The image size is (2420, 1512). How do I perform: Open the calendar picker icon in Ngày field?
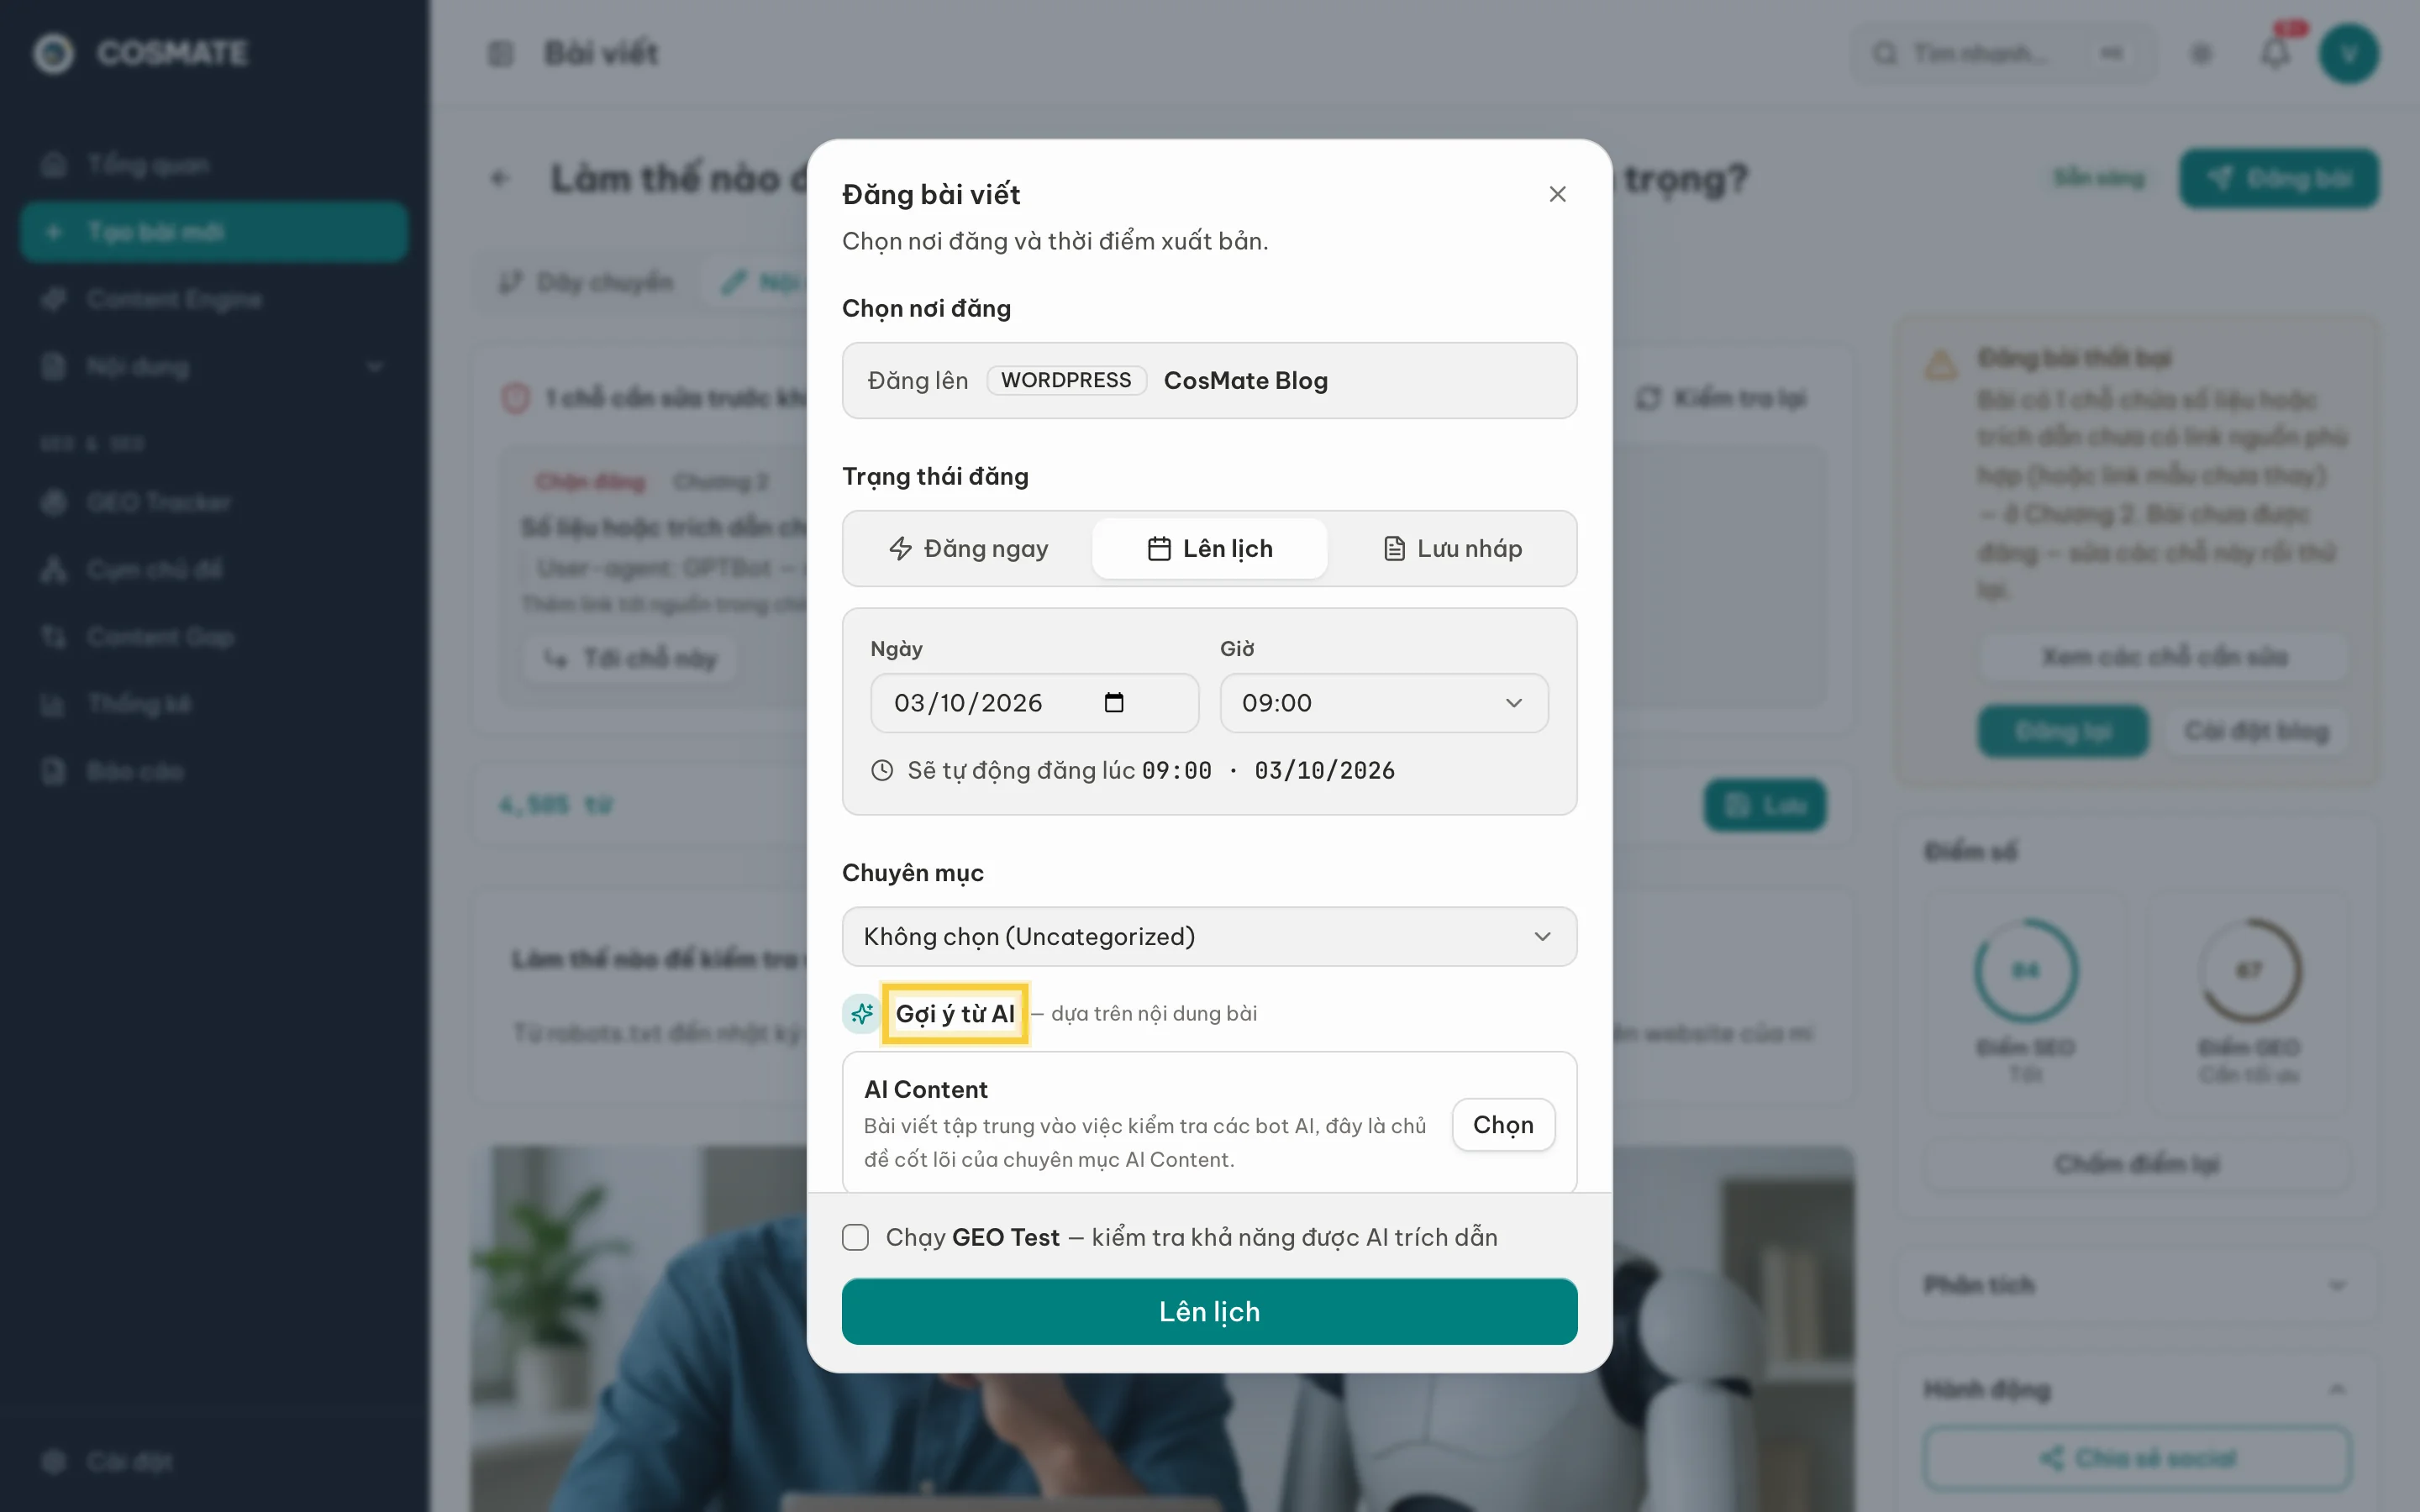tap(1114, 702)
